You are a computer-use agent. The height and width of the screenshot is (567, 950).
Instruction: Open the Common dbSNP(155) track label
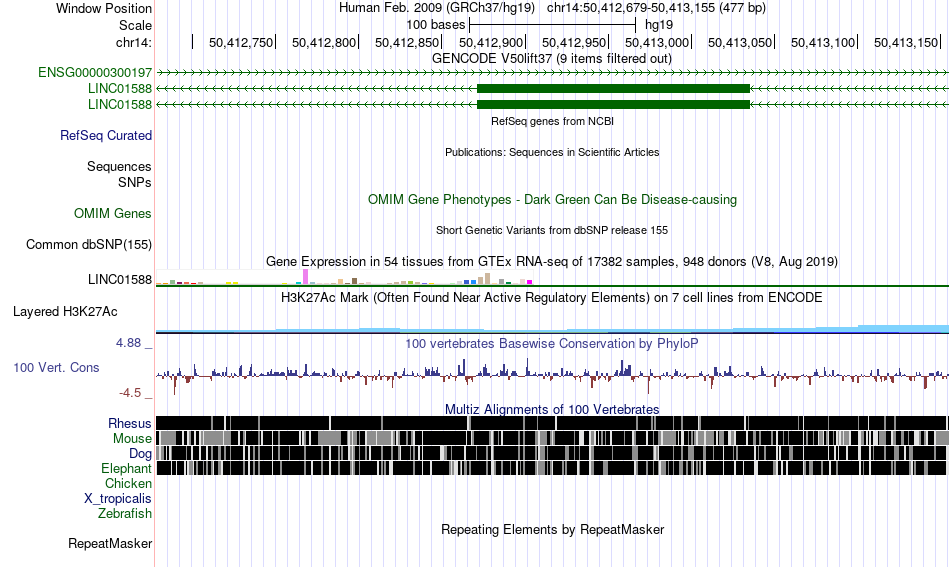pos(89,245)
